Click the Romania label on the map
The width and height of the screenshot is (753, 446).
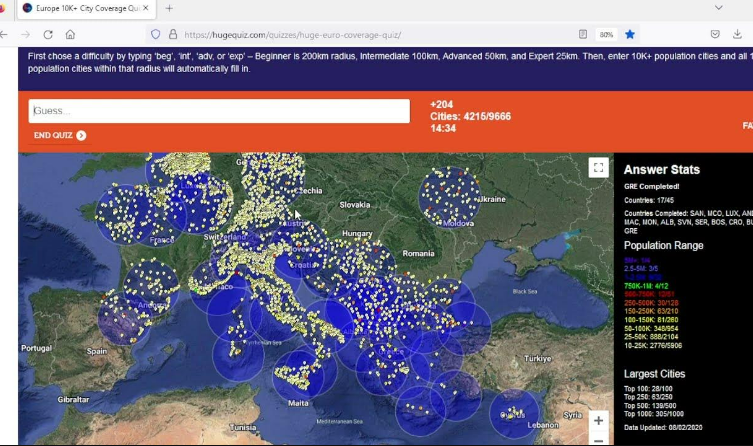tap(418, 253)
